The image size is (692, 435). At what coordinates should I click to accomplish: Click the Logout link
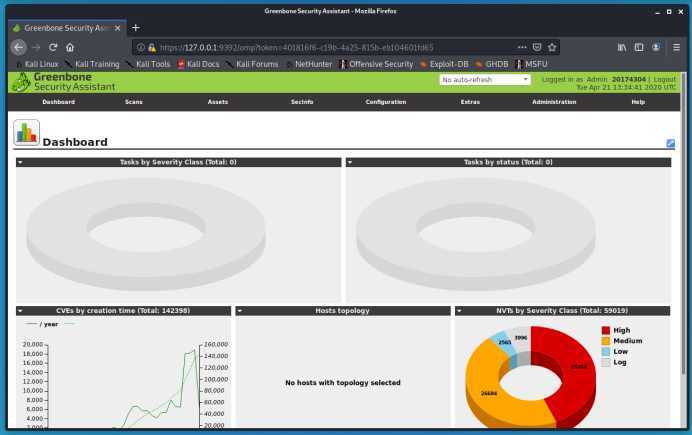(x=664, y=79)
